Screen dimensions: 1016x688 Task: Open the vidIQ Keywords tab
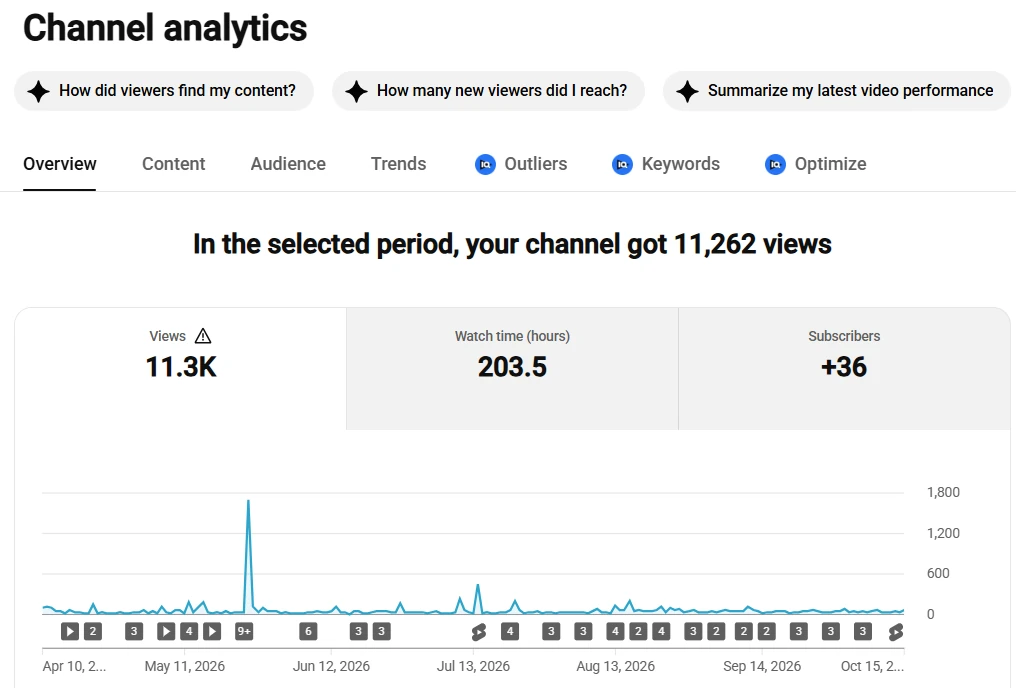[666, 164]
